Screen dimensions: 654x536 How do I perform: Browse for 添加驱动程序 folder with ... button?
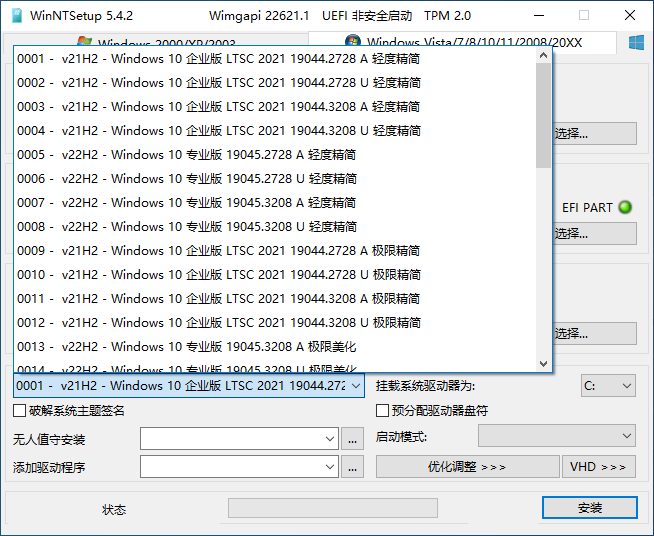point(352,467)
